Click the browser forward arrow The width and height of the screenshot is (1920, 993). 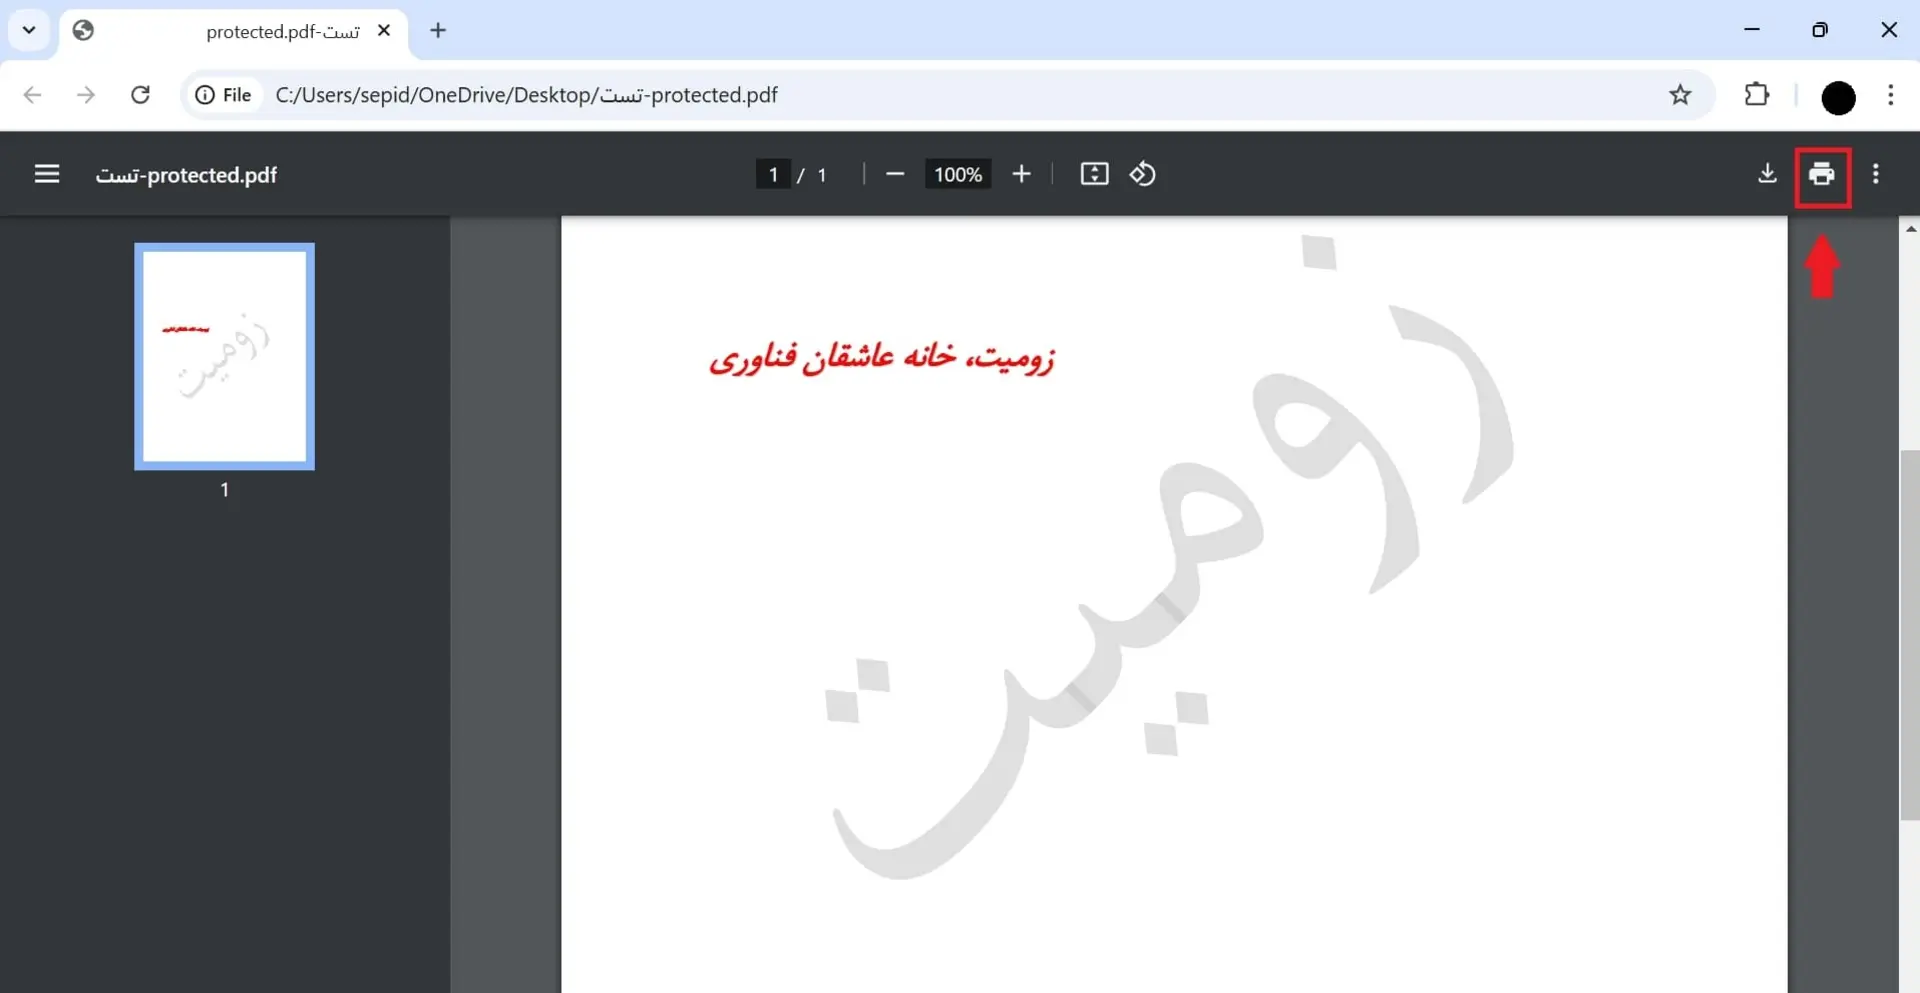coord(86,95)
